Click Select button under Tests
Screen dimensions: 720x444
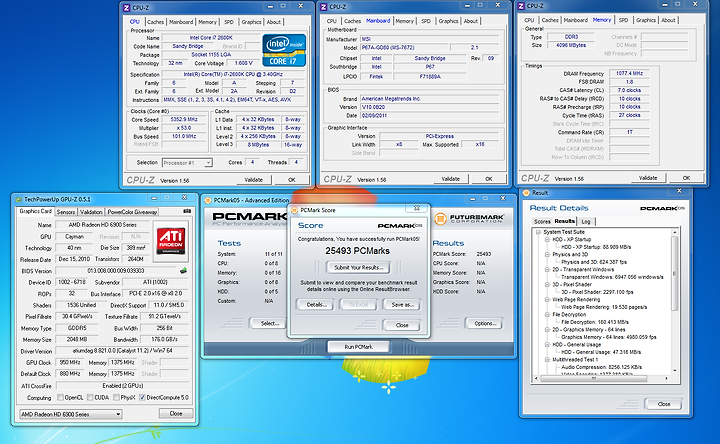click(x=270, y=323)
